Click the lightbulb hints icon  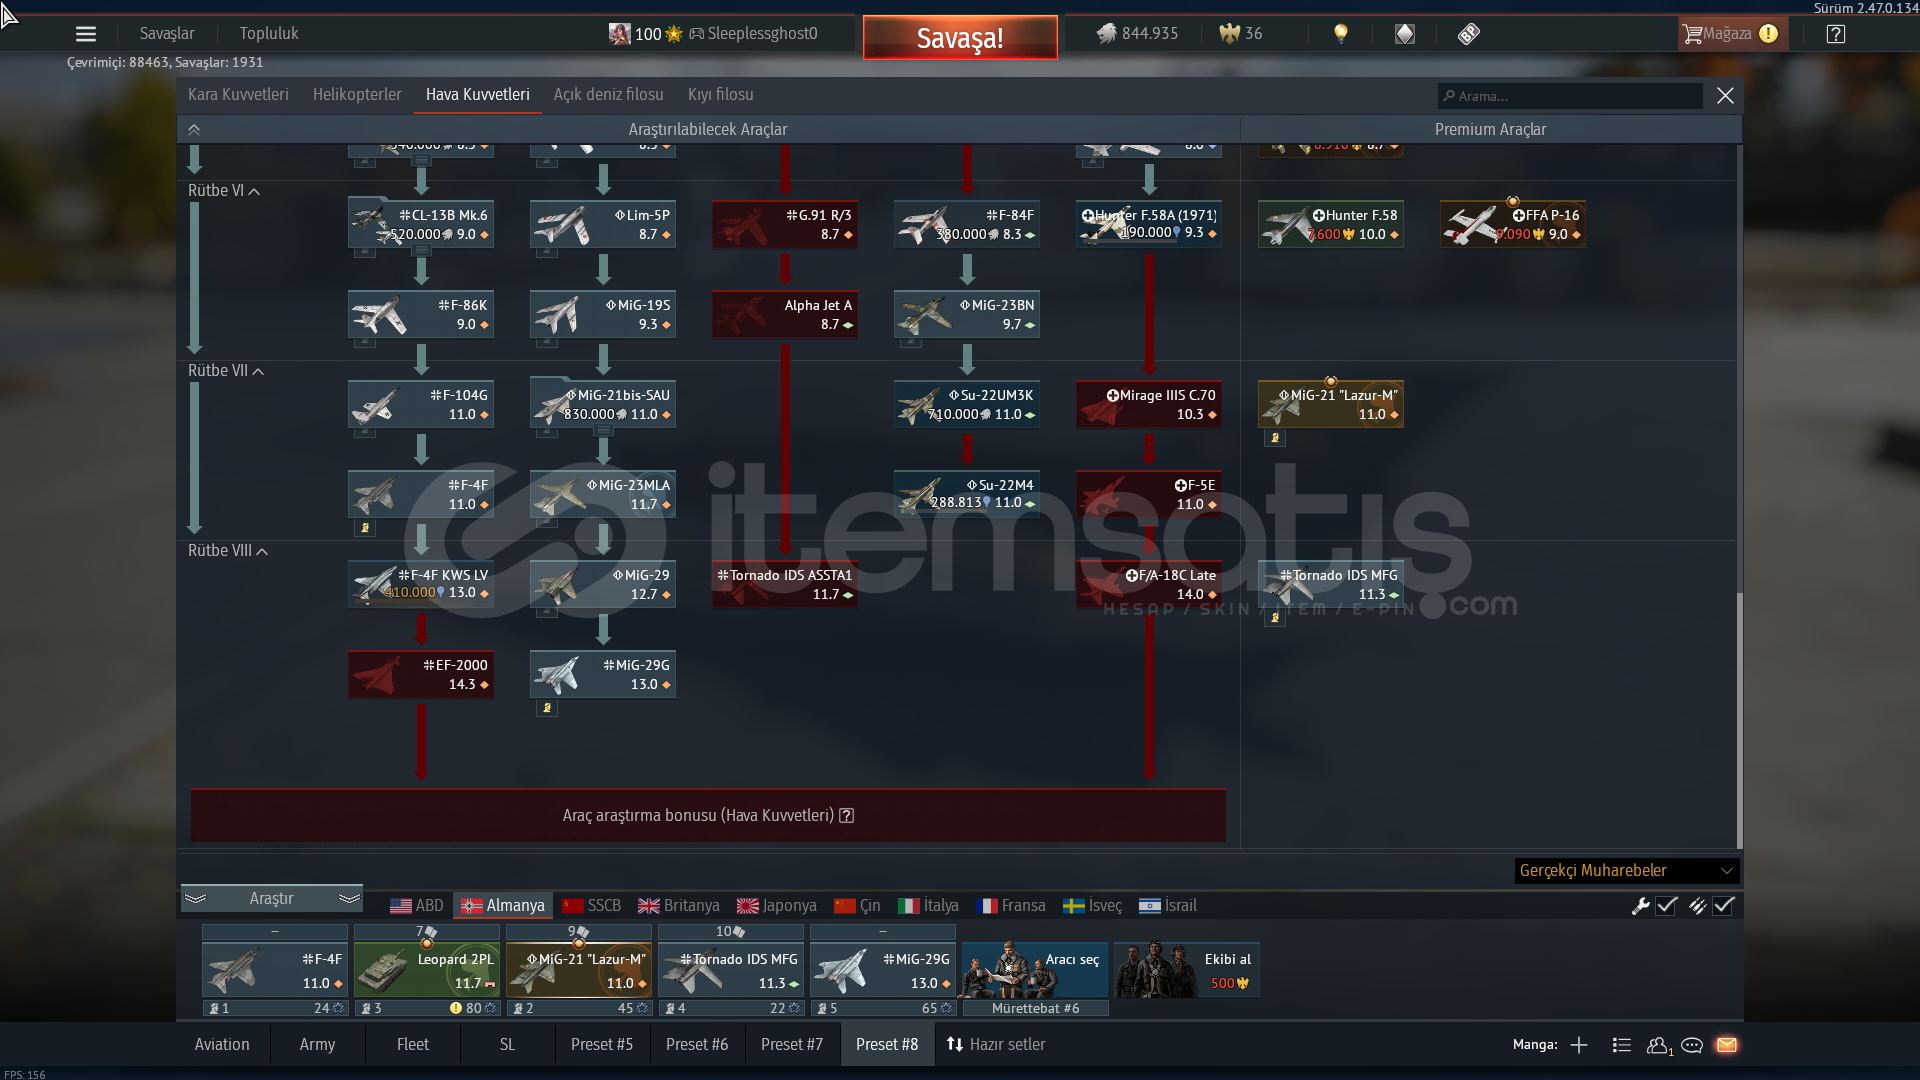[1341, 34]
